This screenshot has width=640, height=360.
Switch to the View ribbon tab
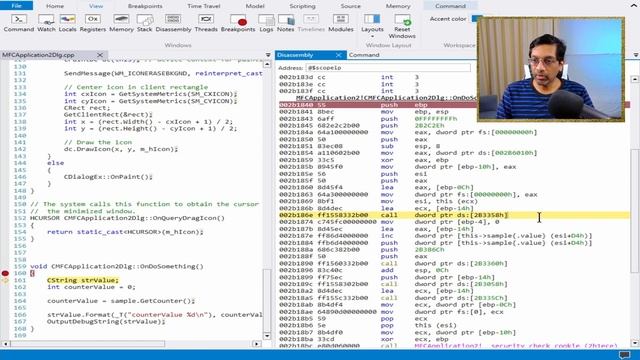tap(96, 6)
